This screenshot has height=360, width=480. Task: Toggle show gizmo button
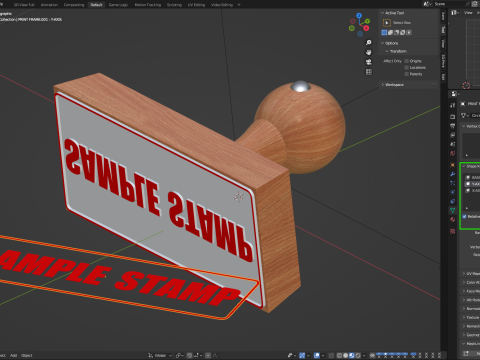point(302,355)
